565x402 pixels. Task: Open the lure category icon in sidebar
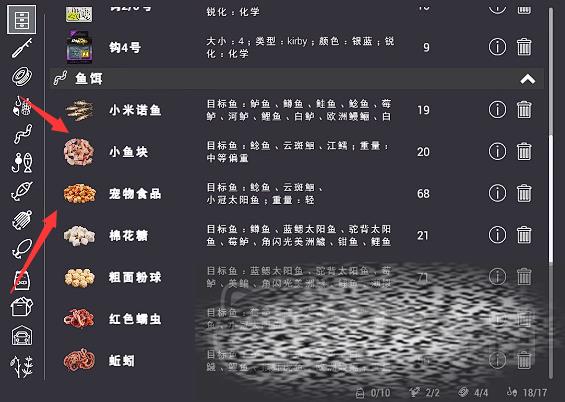pyautogui.click(x=22, y=191)
